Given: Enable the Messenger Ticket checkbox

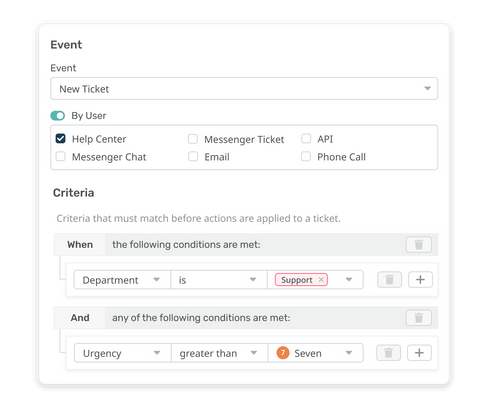Looking at the screenshot, I should (193, 139).
